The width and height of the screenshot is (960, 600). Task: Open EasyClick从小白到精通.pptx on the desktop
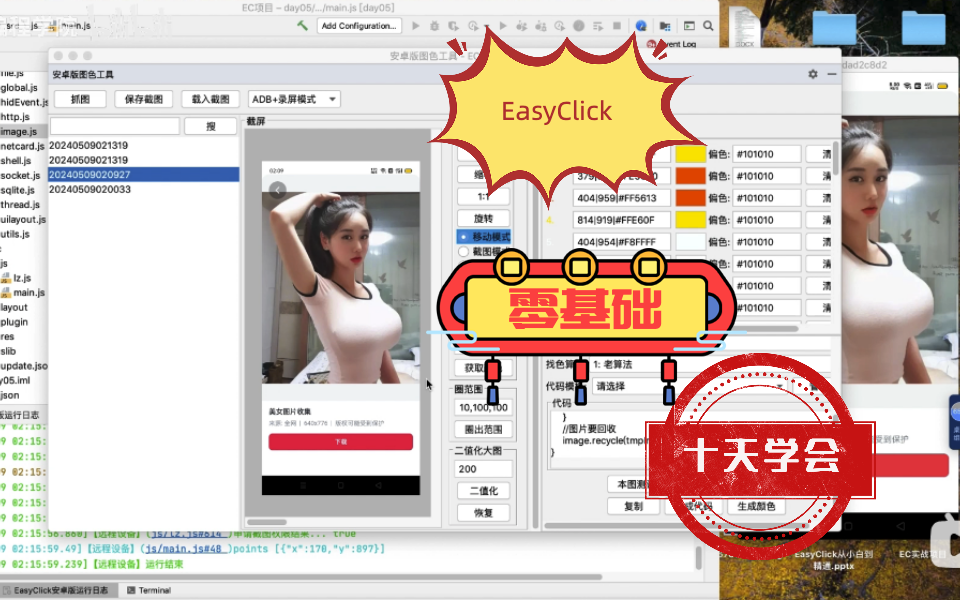[834, 560]
